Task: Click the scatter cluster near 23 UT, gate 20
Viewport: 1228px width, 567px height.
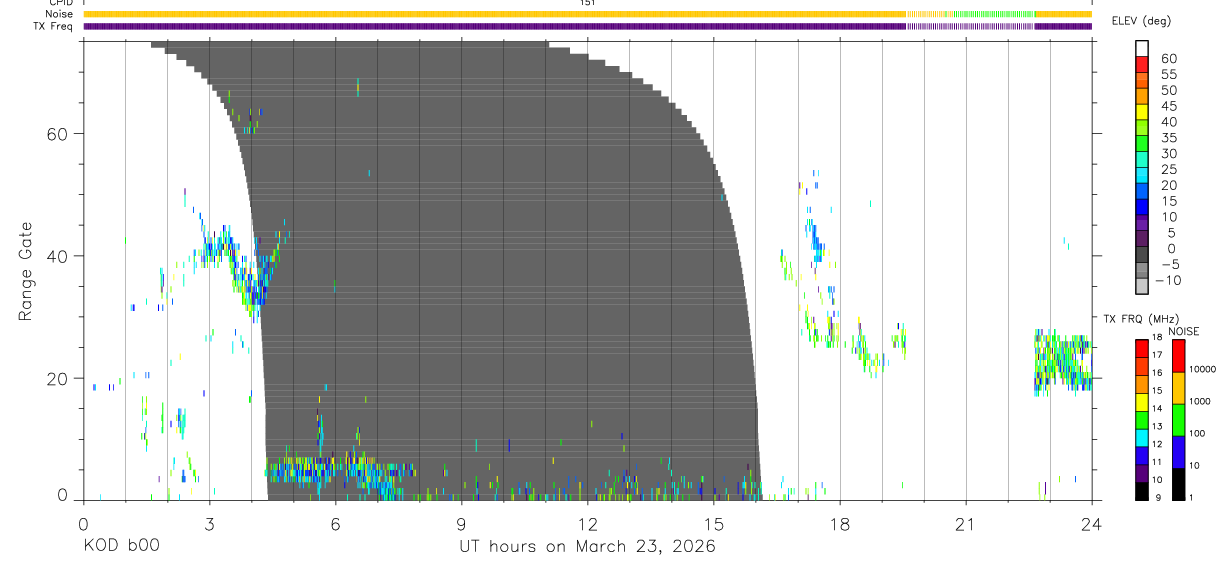Action: tap(1061, 362)
